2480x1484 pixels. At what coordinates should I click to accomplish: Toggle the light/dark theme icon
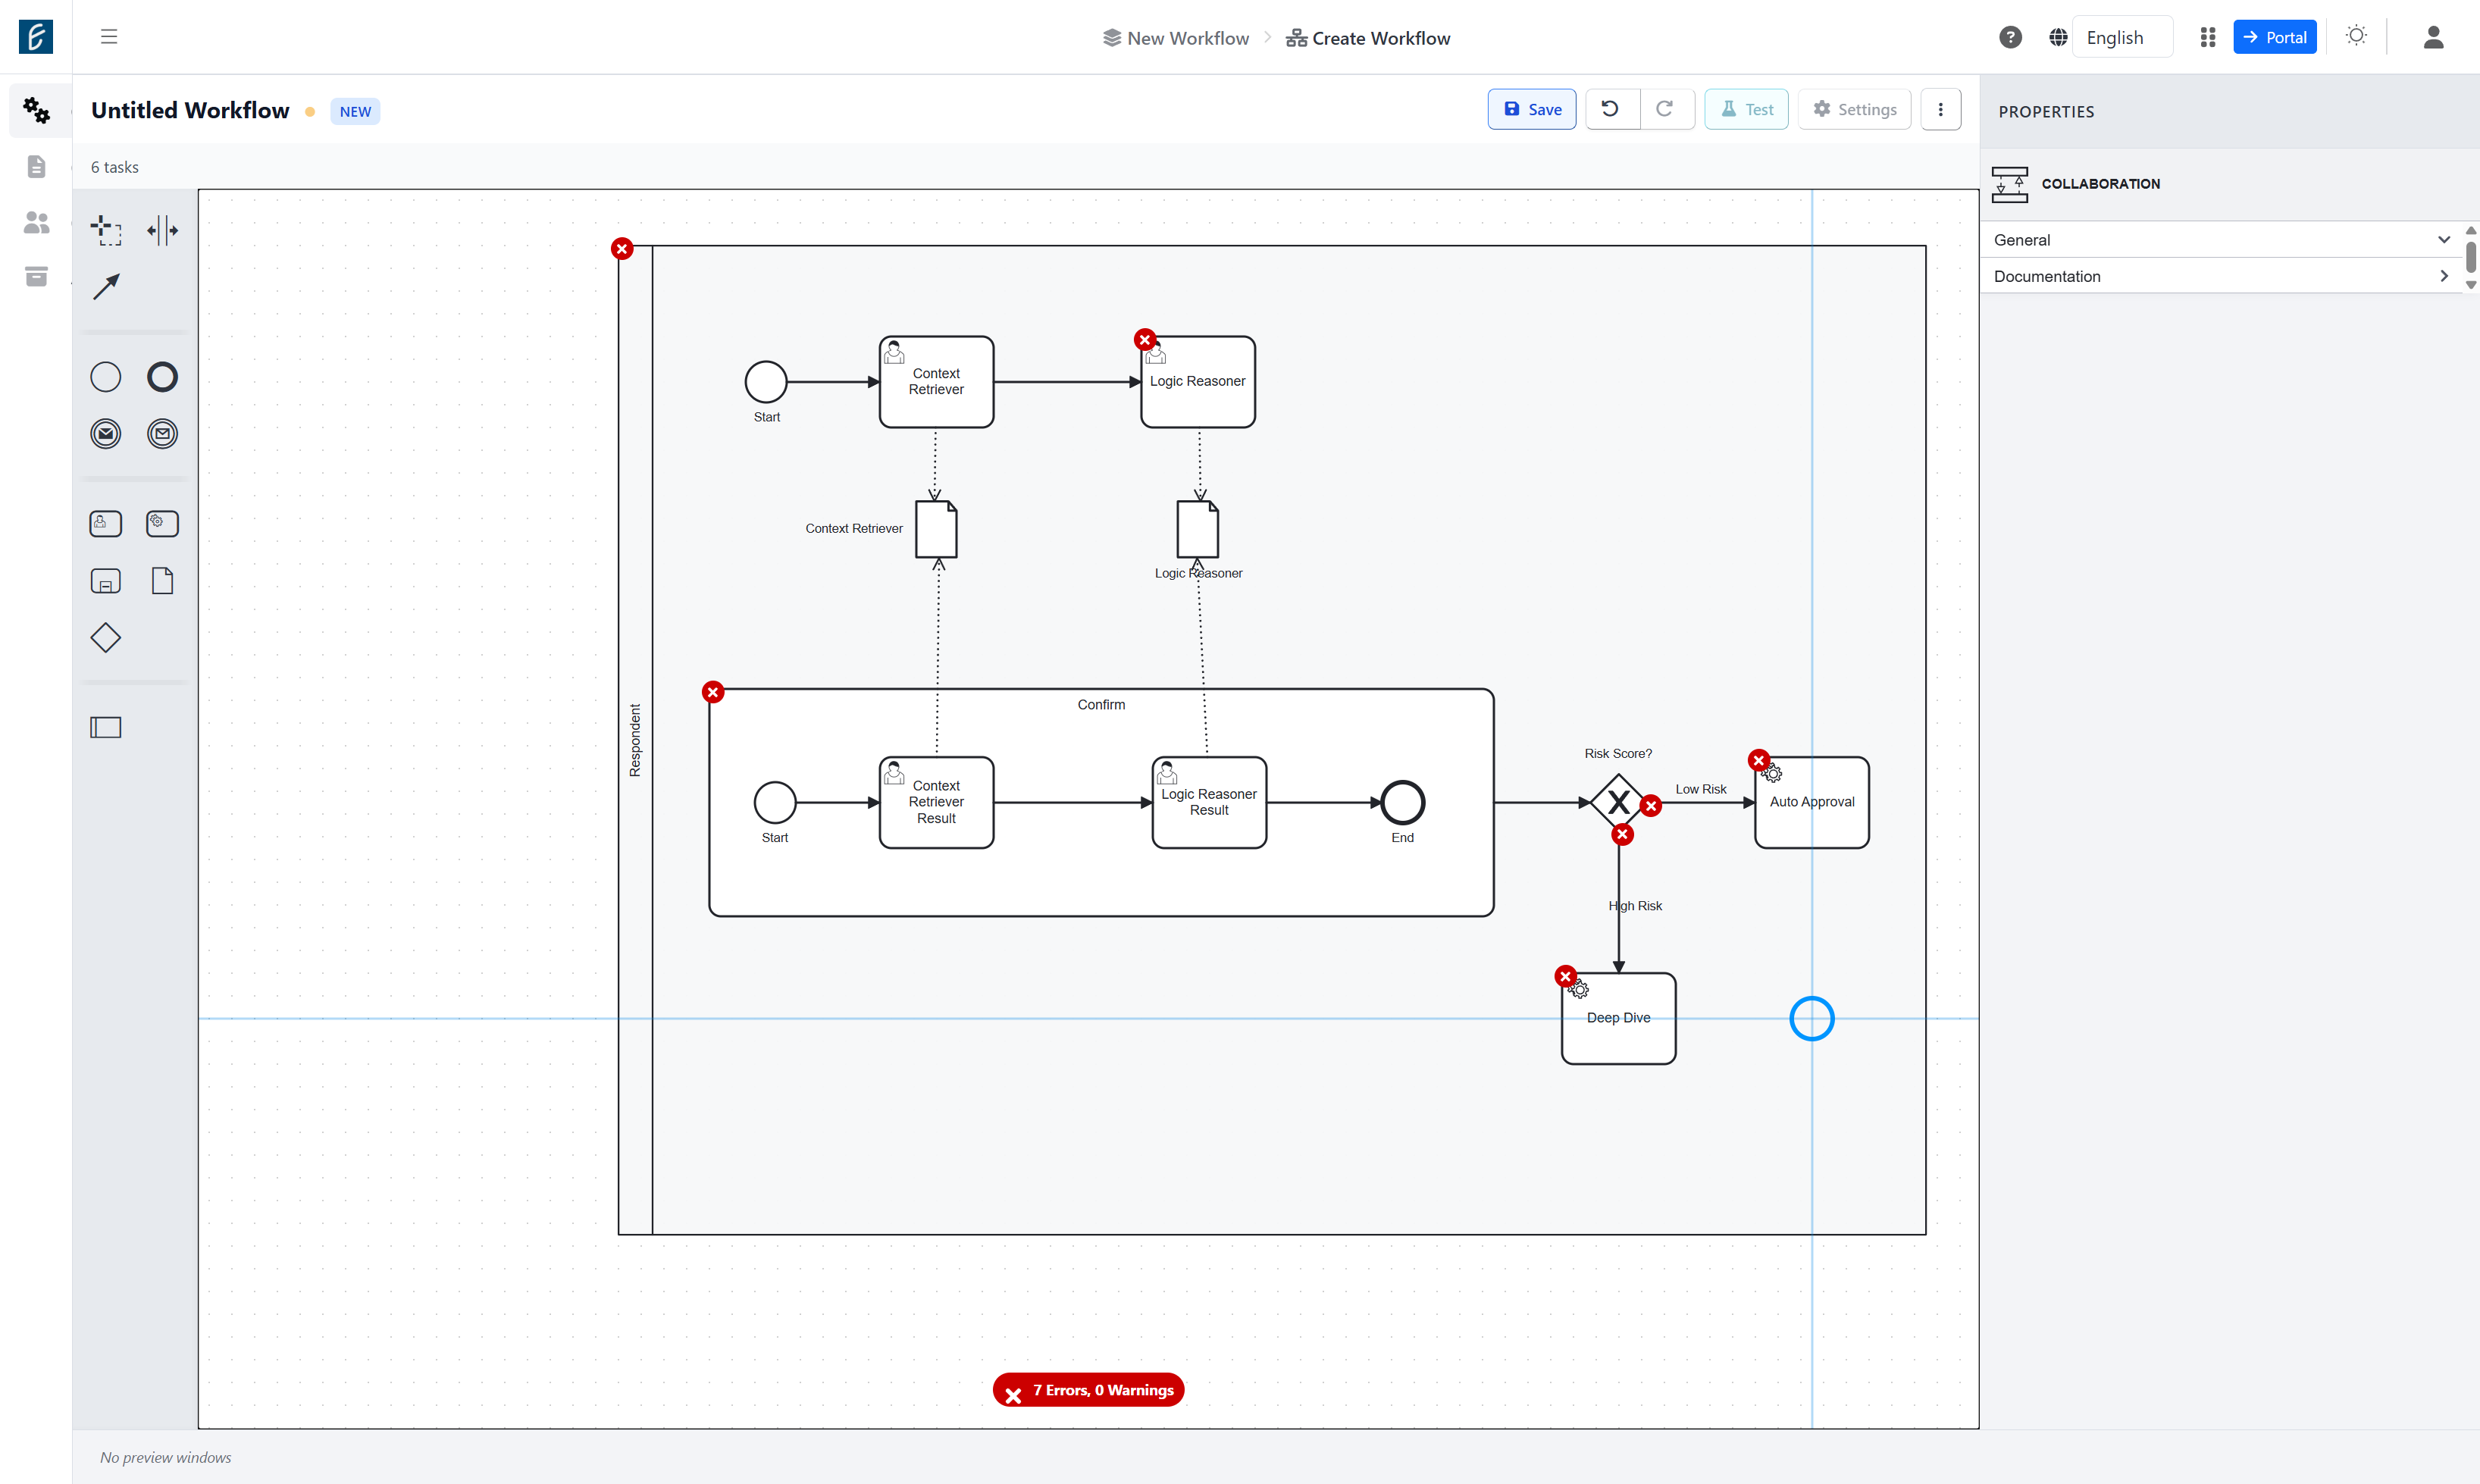click(2356, 37)
